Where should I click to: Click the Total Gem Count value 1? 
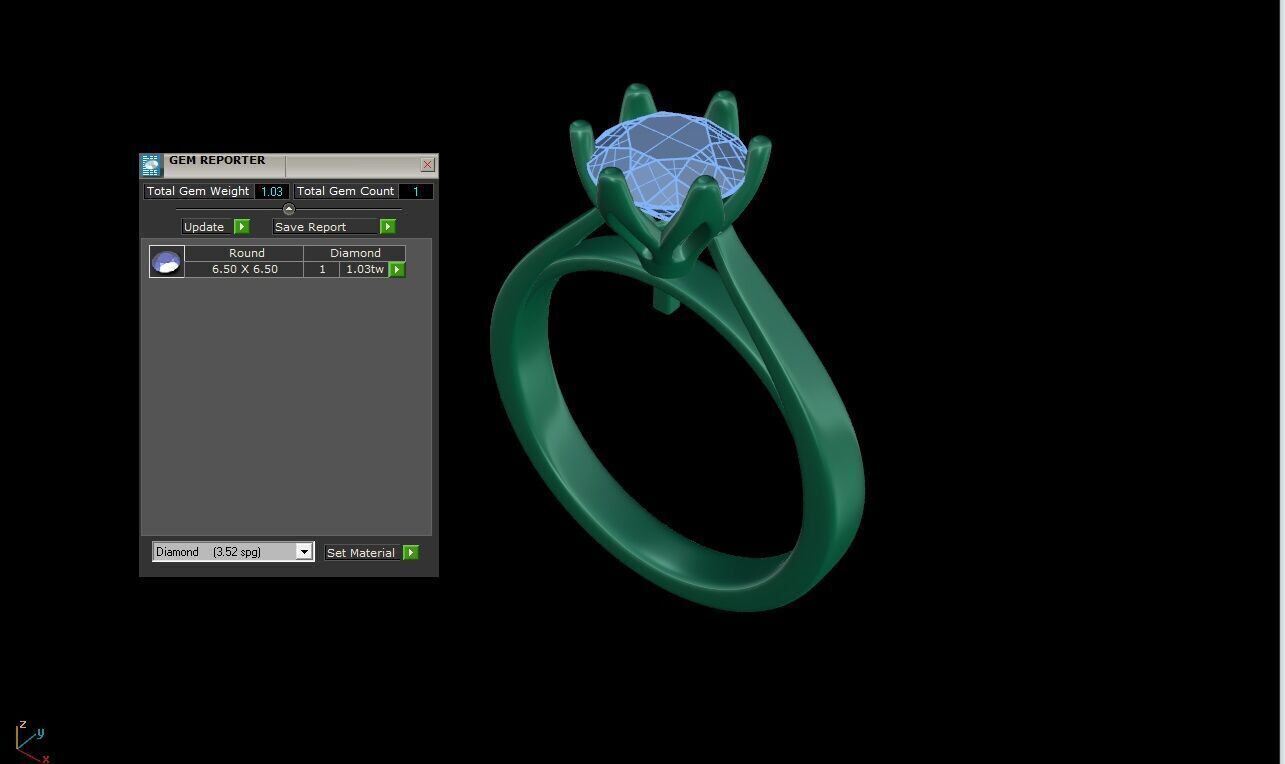[416, 191]
